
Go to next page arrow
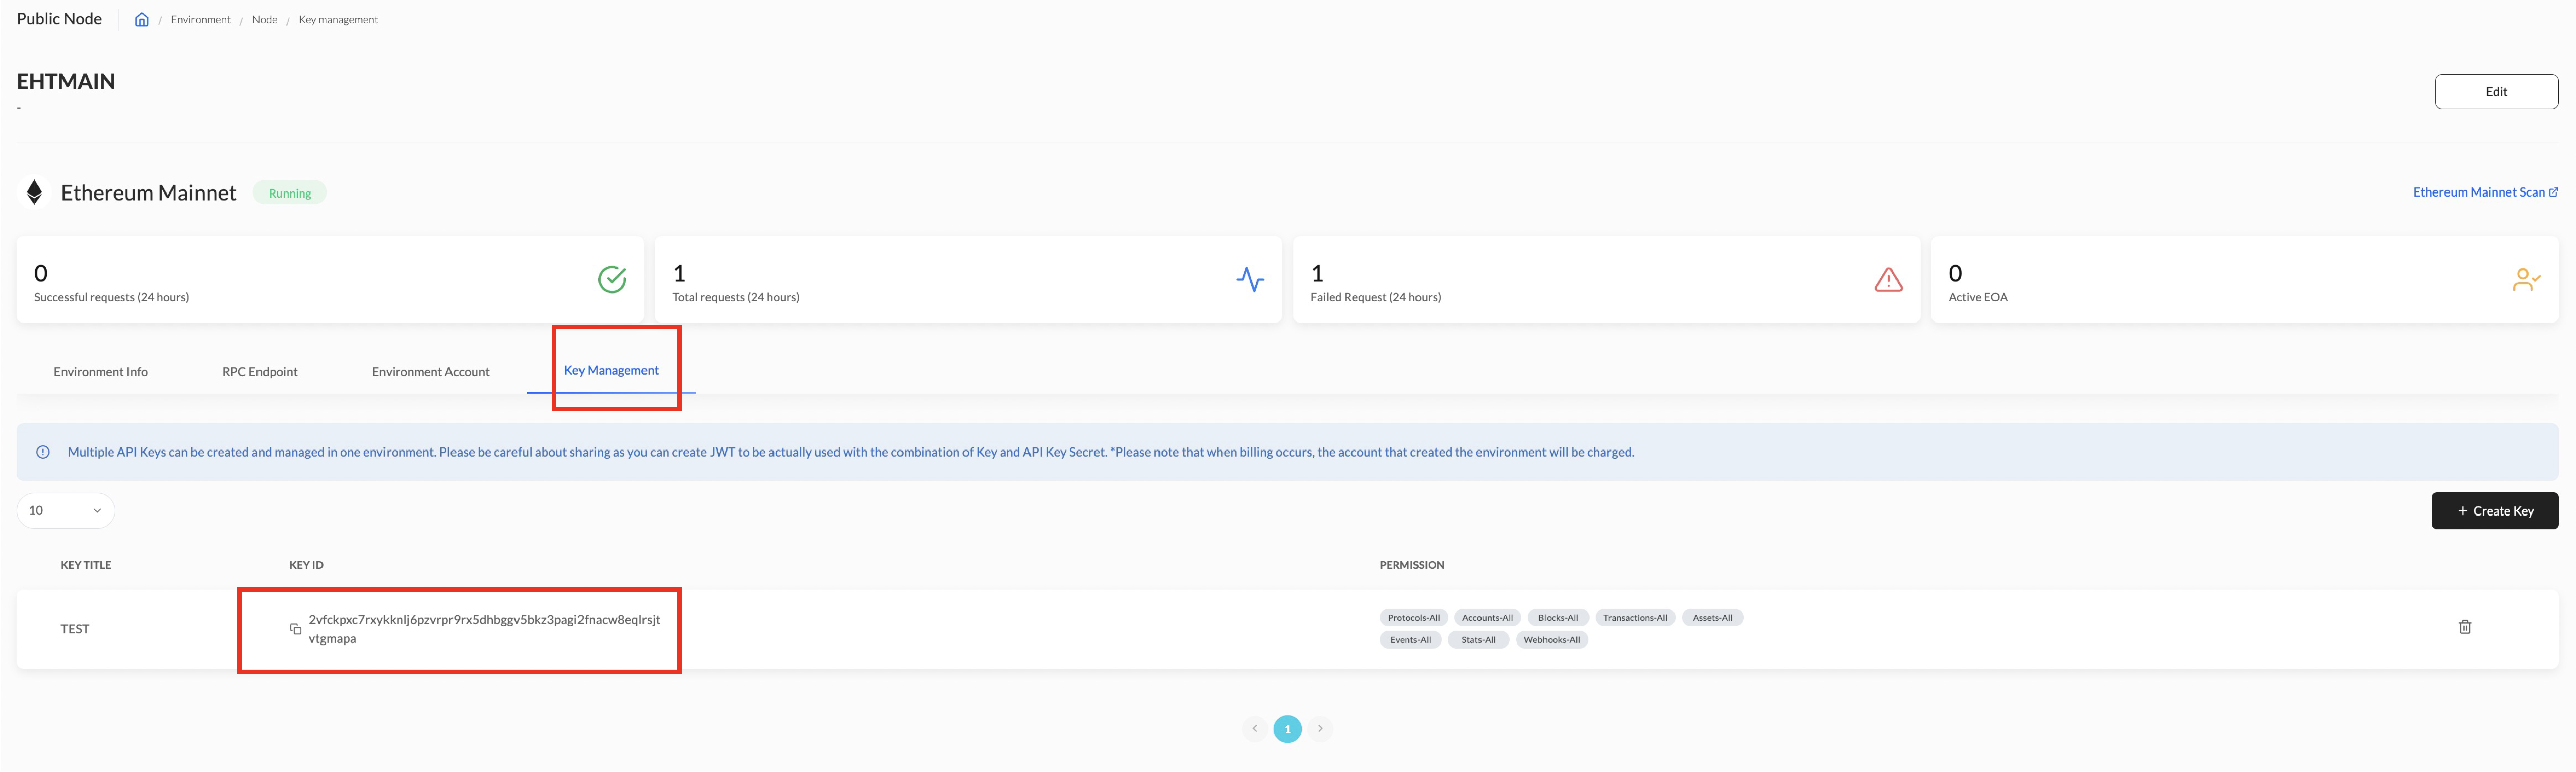point(1320,729)
